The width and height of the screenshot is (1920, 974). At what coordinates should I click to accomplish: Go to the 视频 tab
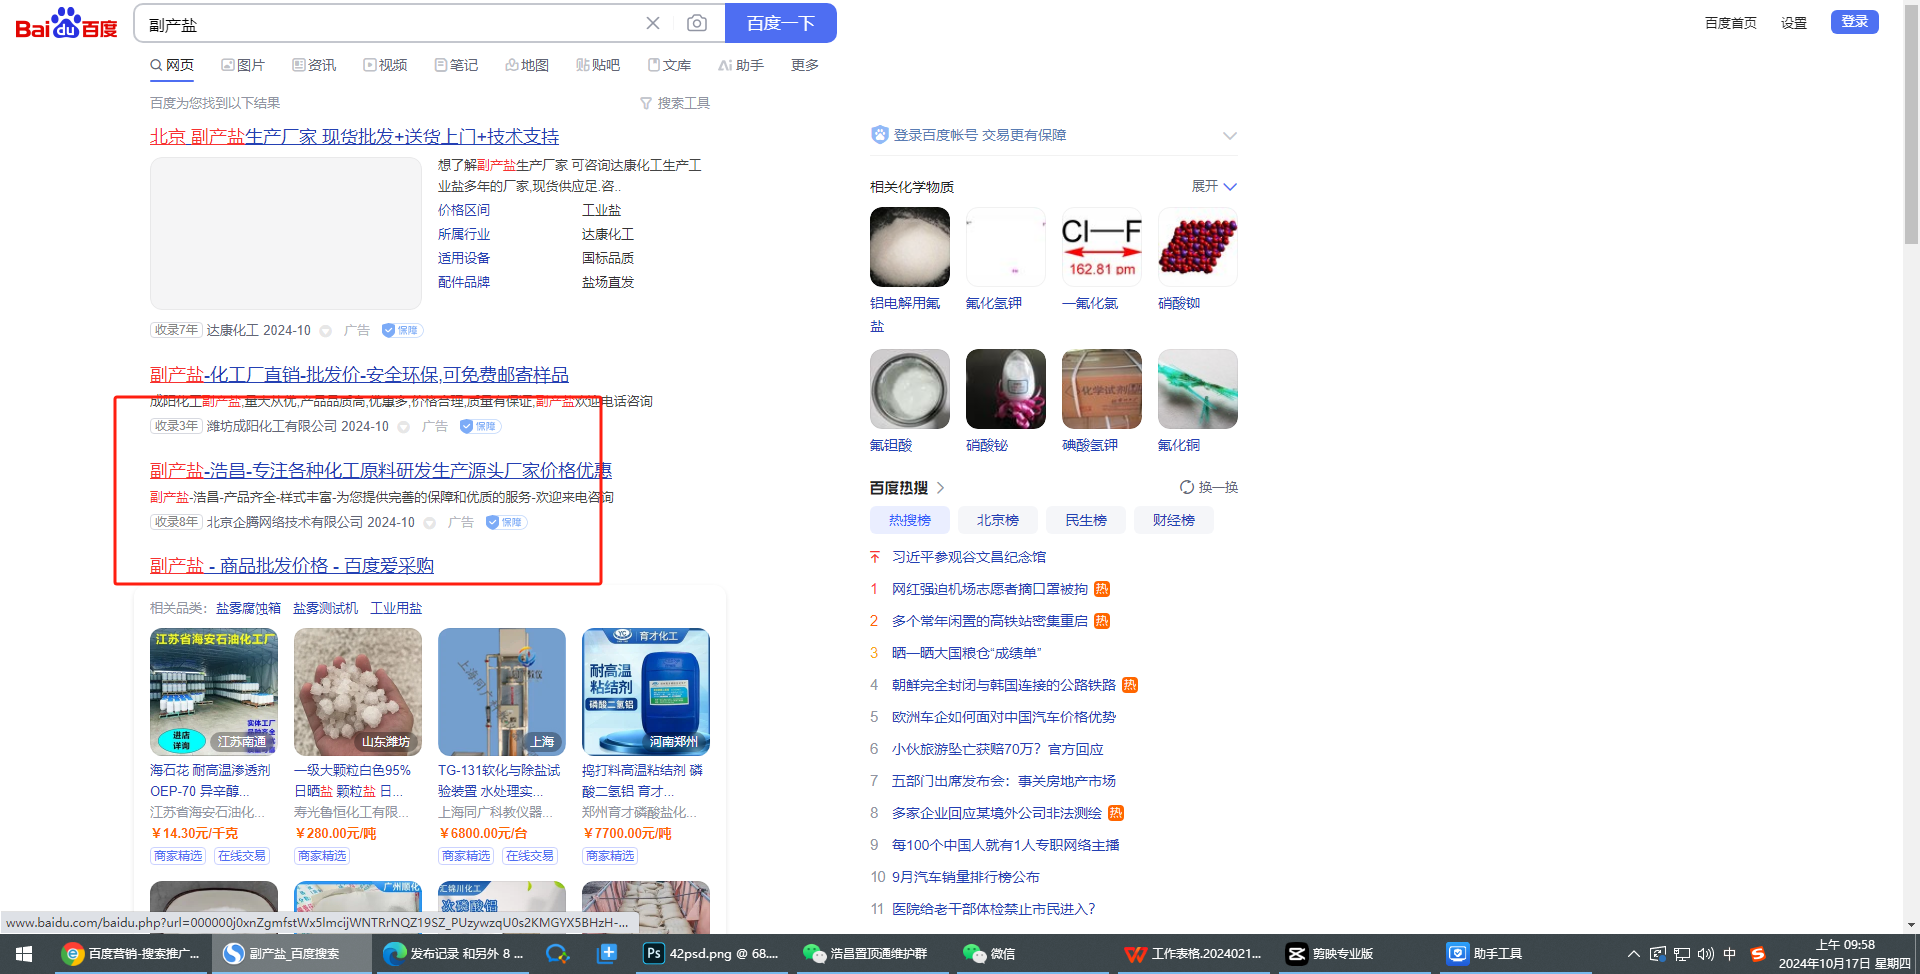385,65
